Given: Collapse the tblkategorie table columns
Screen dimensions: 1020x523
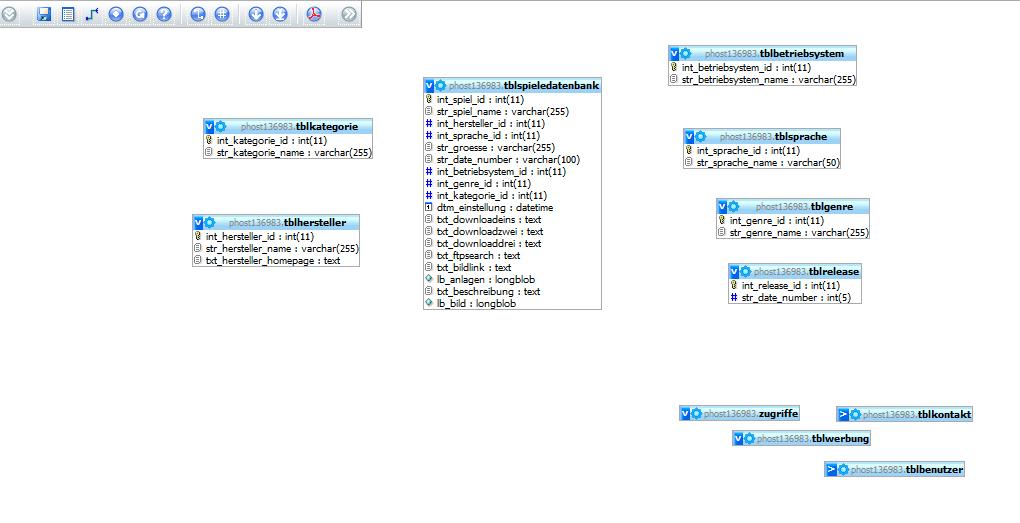Looking at the screenshot, I should [x=210, y=127].
